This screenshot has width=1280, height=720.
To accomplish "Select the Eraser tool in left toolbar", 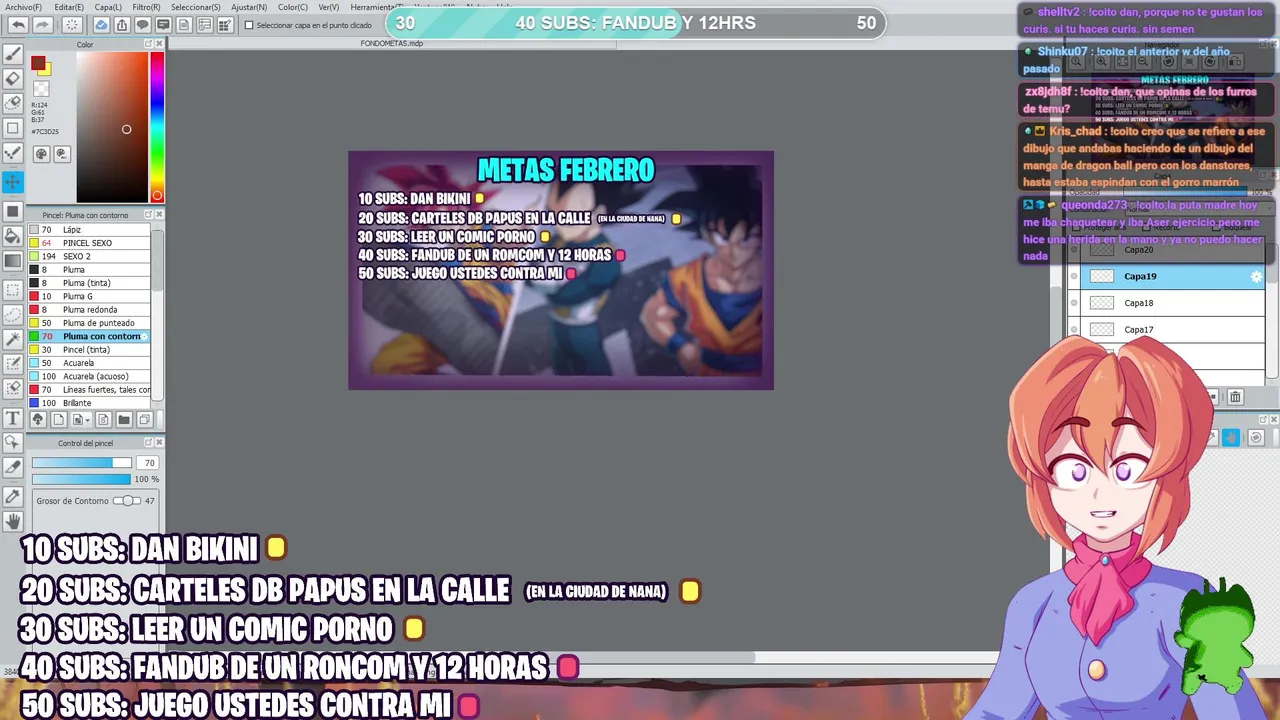I will [x=13, y=79].
